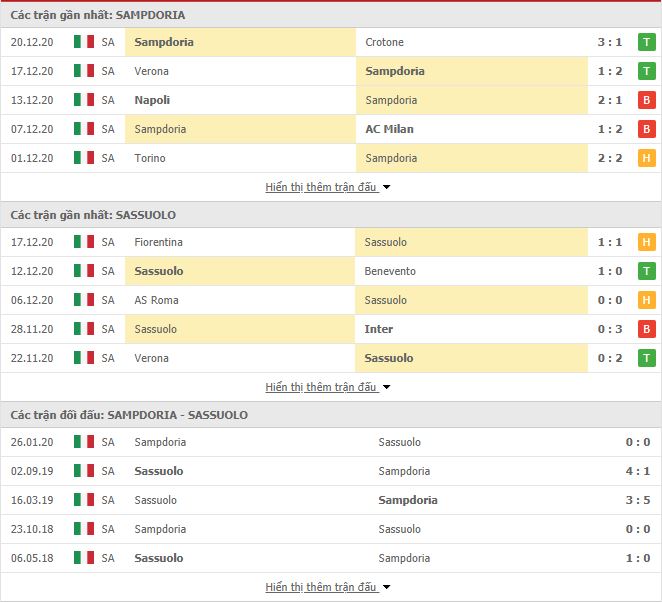Open the 'Hiển thị thêm trận đấu' link under the Sassuolo matches
The height and width of the screenshot is (602, 662).
(x=321, y=387)
